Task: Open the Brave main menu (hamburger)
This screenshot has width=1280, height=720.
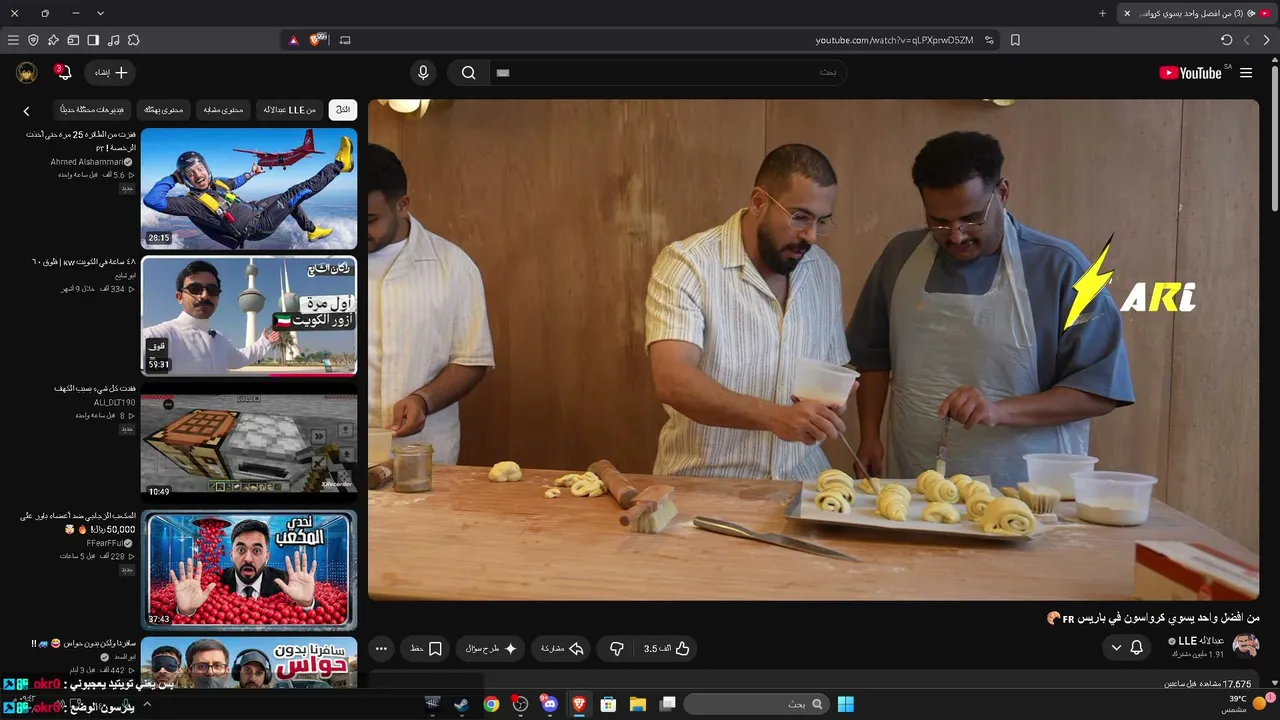Action: [x=13, y=40]
